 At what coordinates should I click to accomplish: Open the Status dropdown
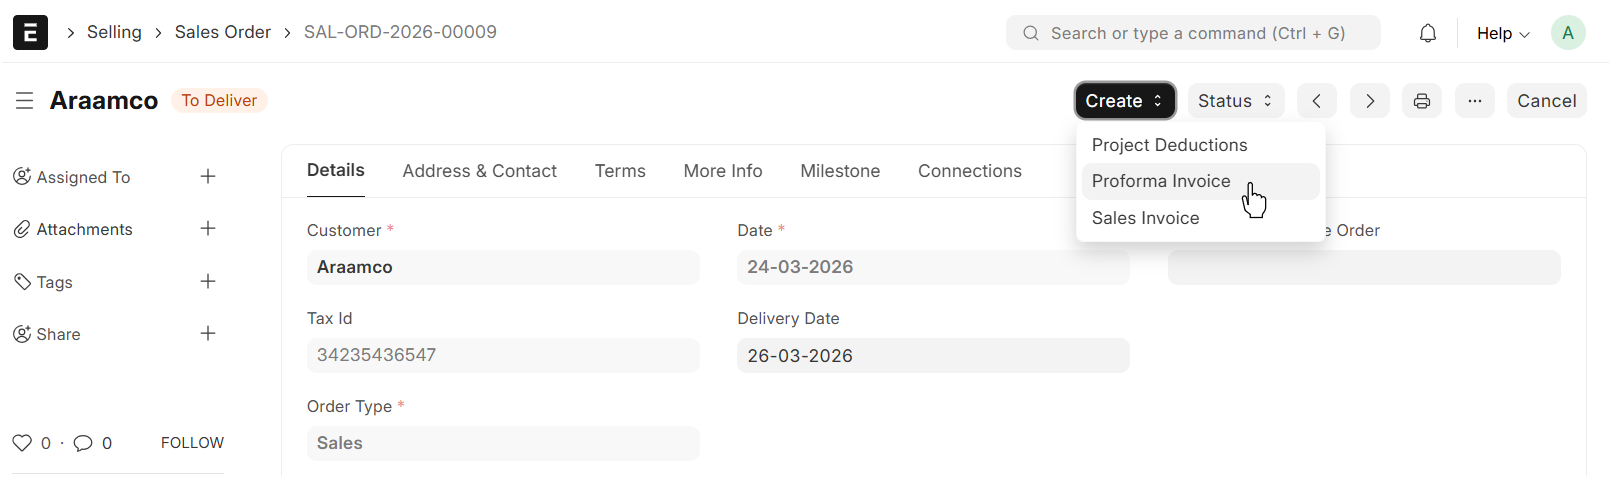(1235, 101)
